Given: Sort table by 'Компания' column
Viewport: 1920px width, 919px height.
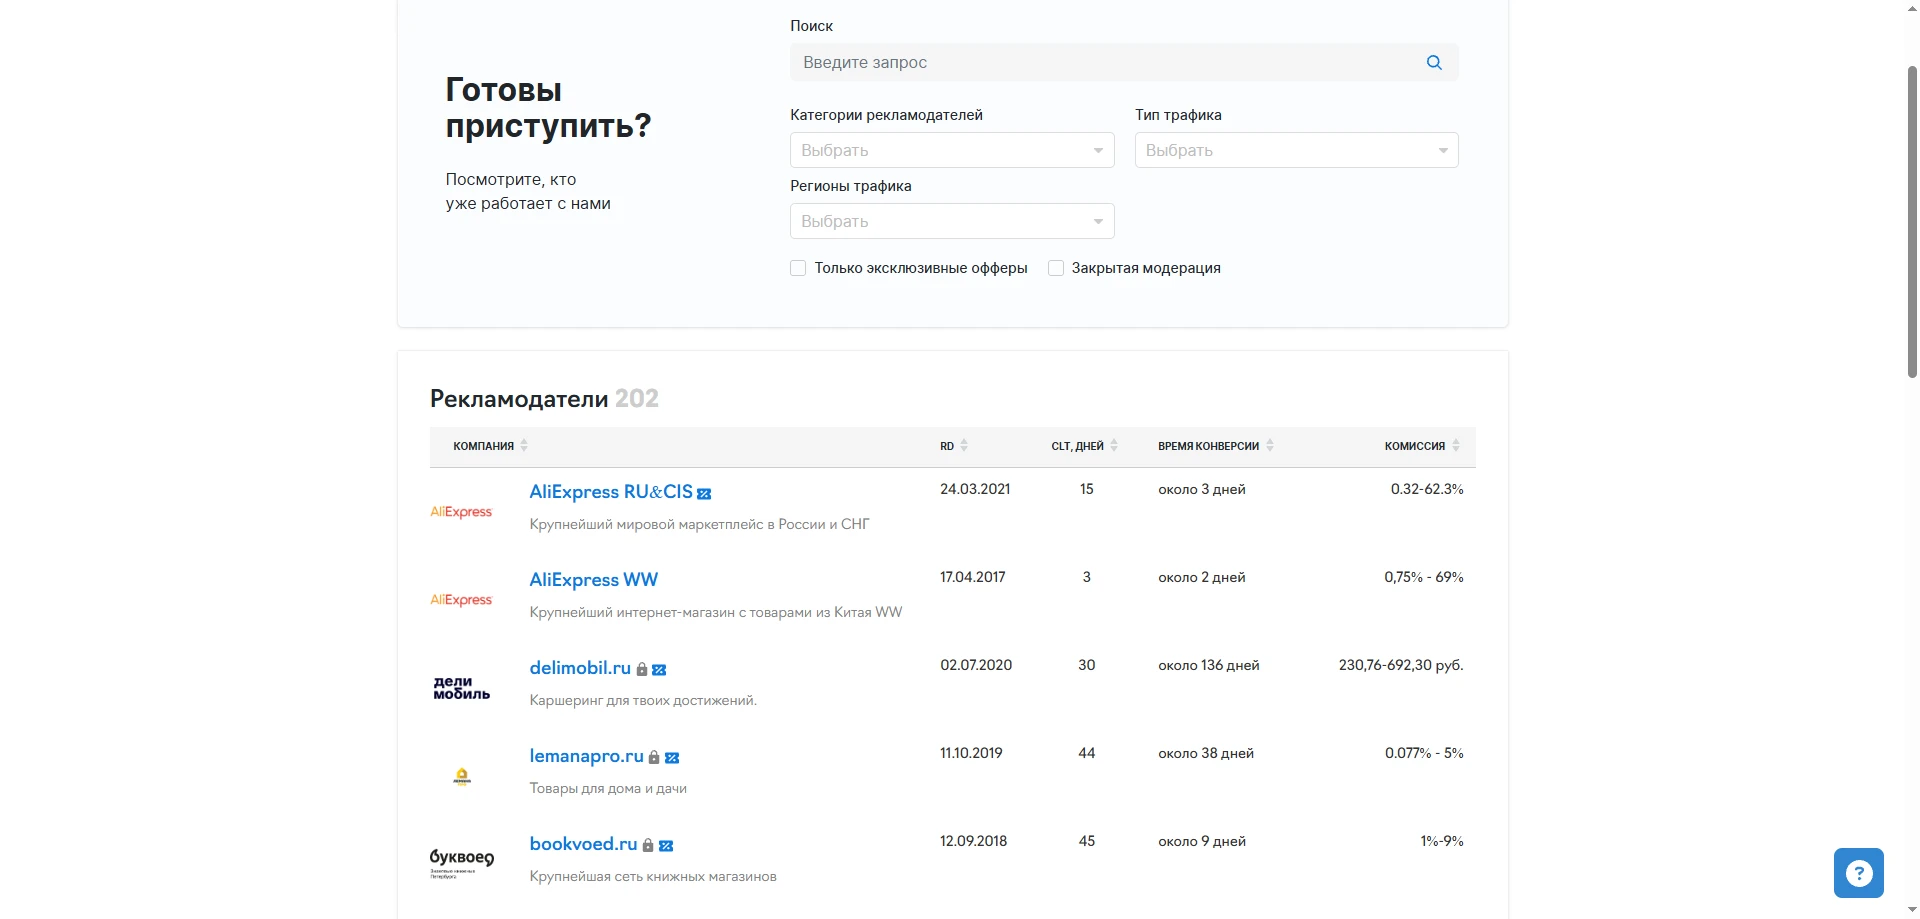Looking at the screenshot, I should coord(490,446).
